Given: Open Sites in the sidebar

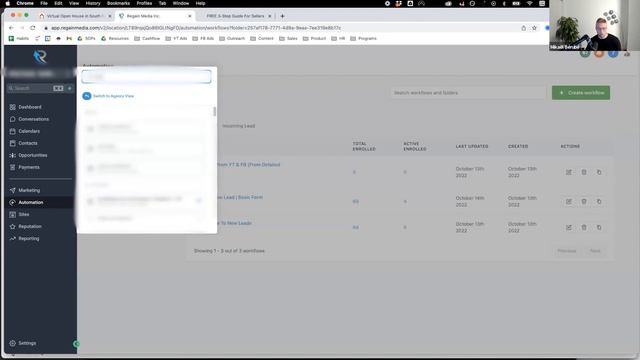Looking at the screenshot, I should pyautogui.click(x=24, y=214).
